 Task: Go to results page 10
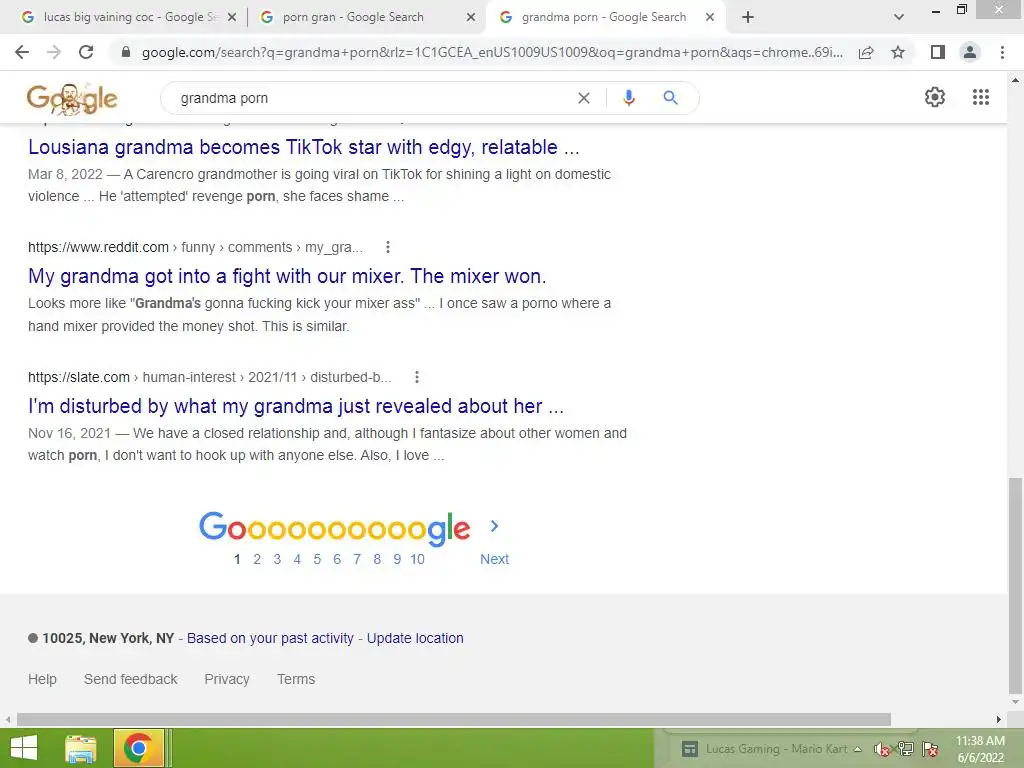(417, 559)
